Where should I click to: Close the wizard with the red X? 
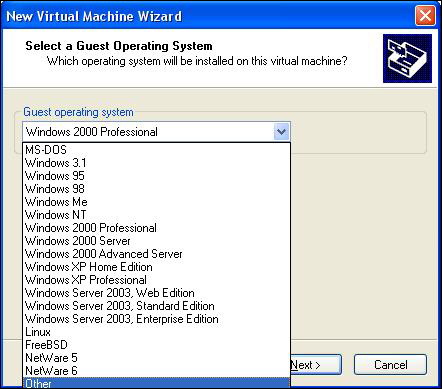click(425, 16)
